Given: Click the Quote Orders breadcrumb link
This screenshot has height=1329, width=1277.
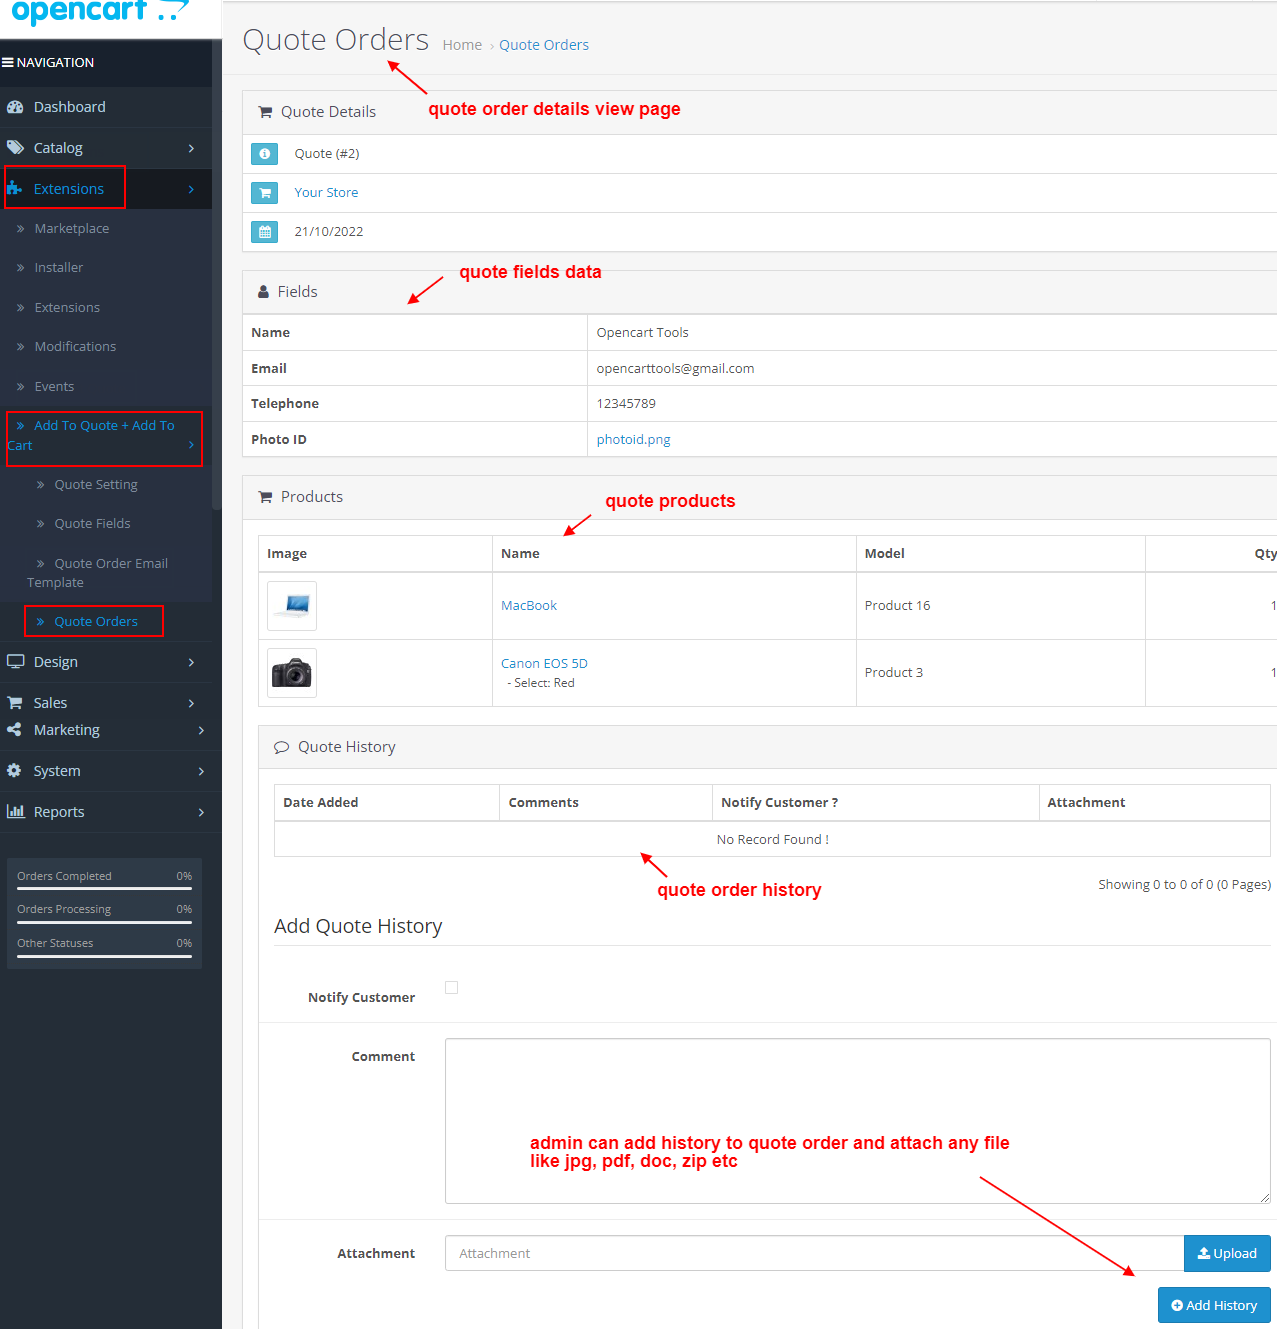Looking at the screenshot, I should (x=544, y=45).
